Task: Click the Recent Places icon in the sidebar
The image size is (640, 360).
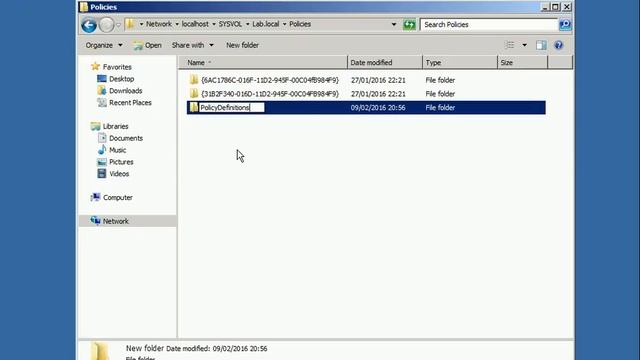Action: tap(102, 102)
